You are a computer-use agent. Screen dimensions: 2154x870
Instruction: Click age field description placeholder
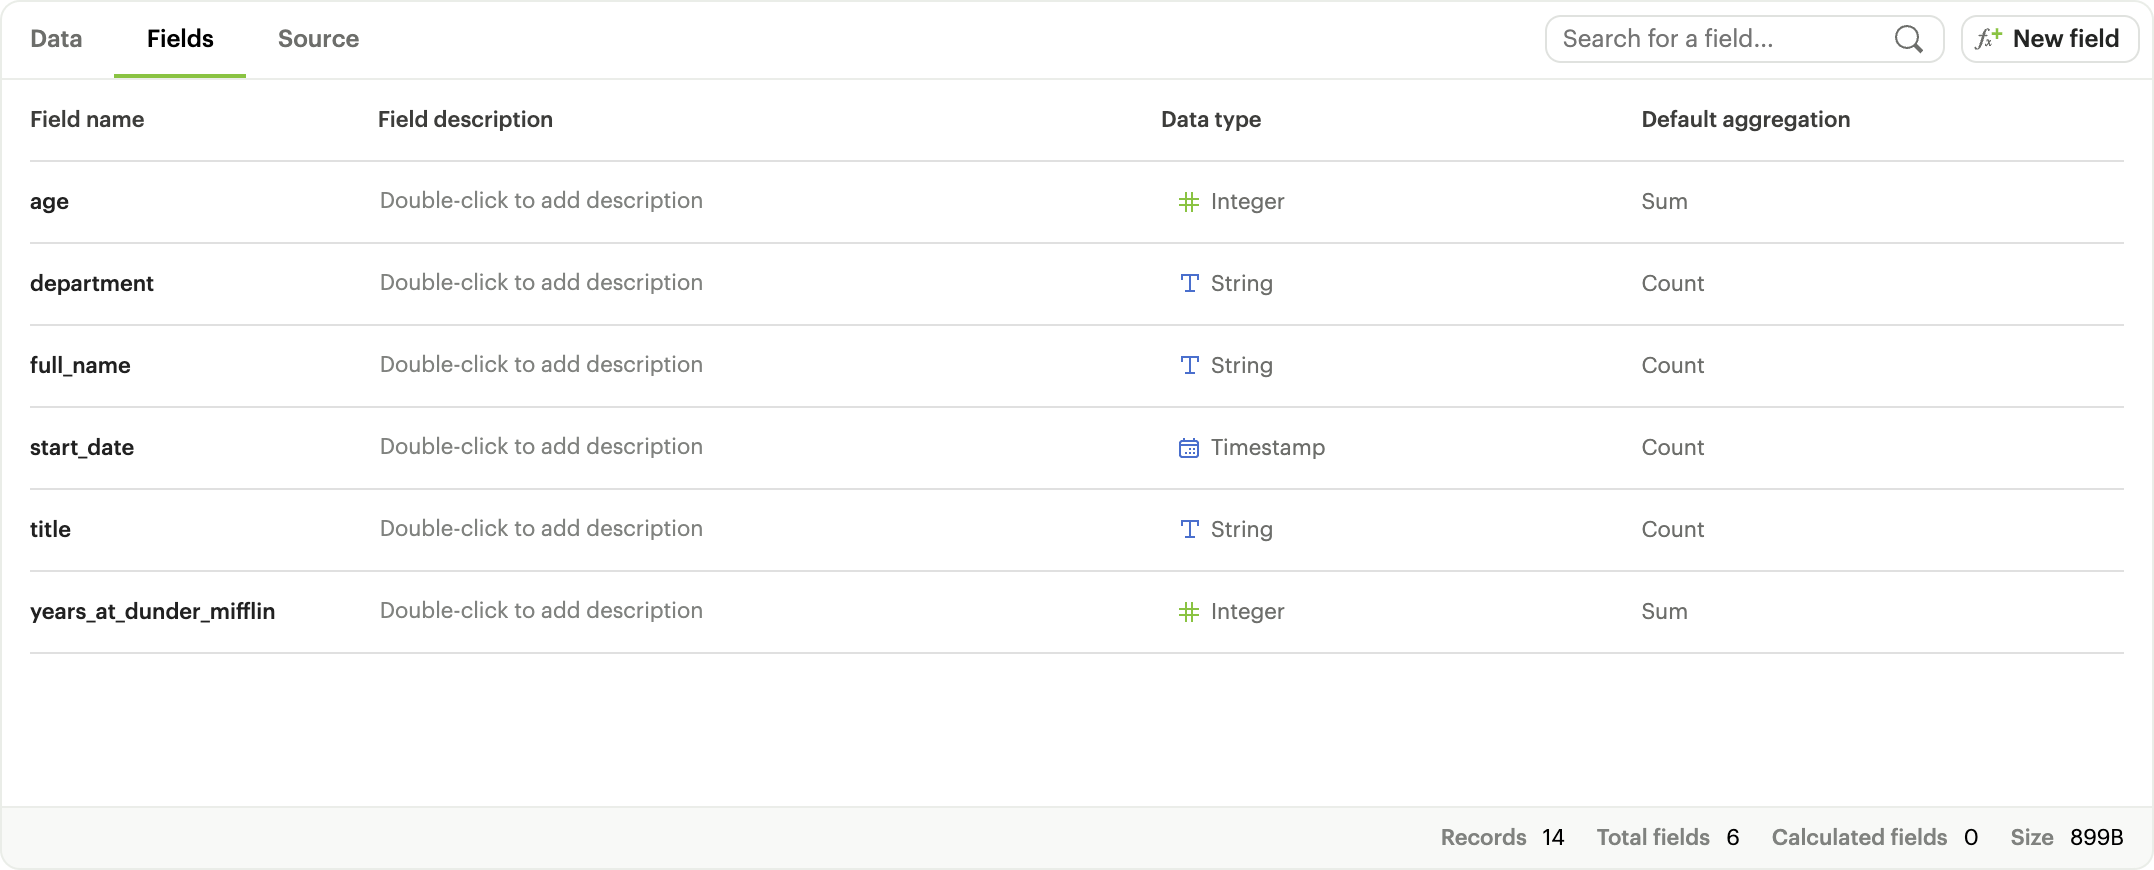541,201
